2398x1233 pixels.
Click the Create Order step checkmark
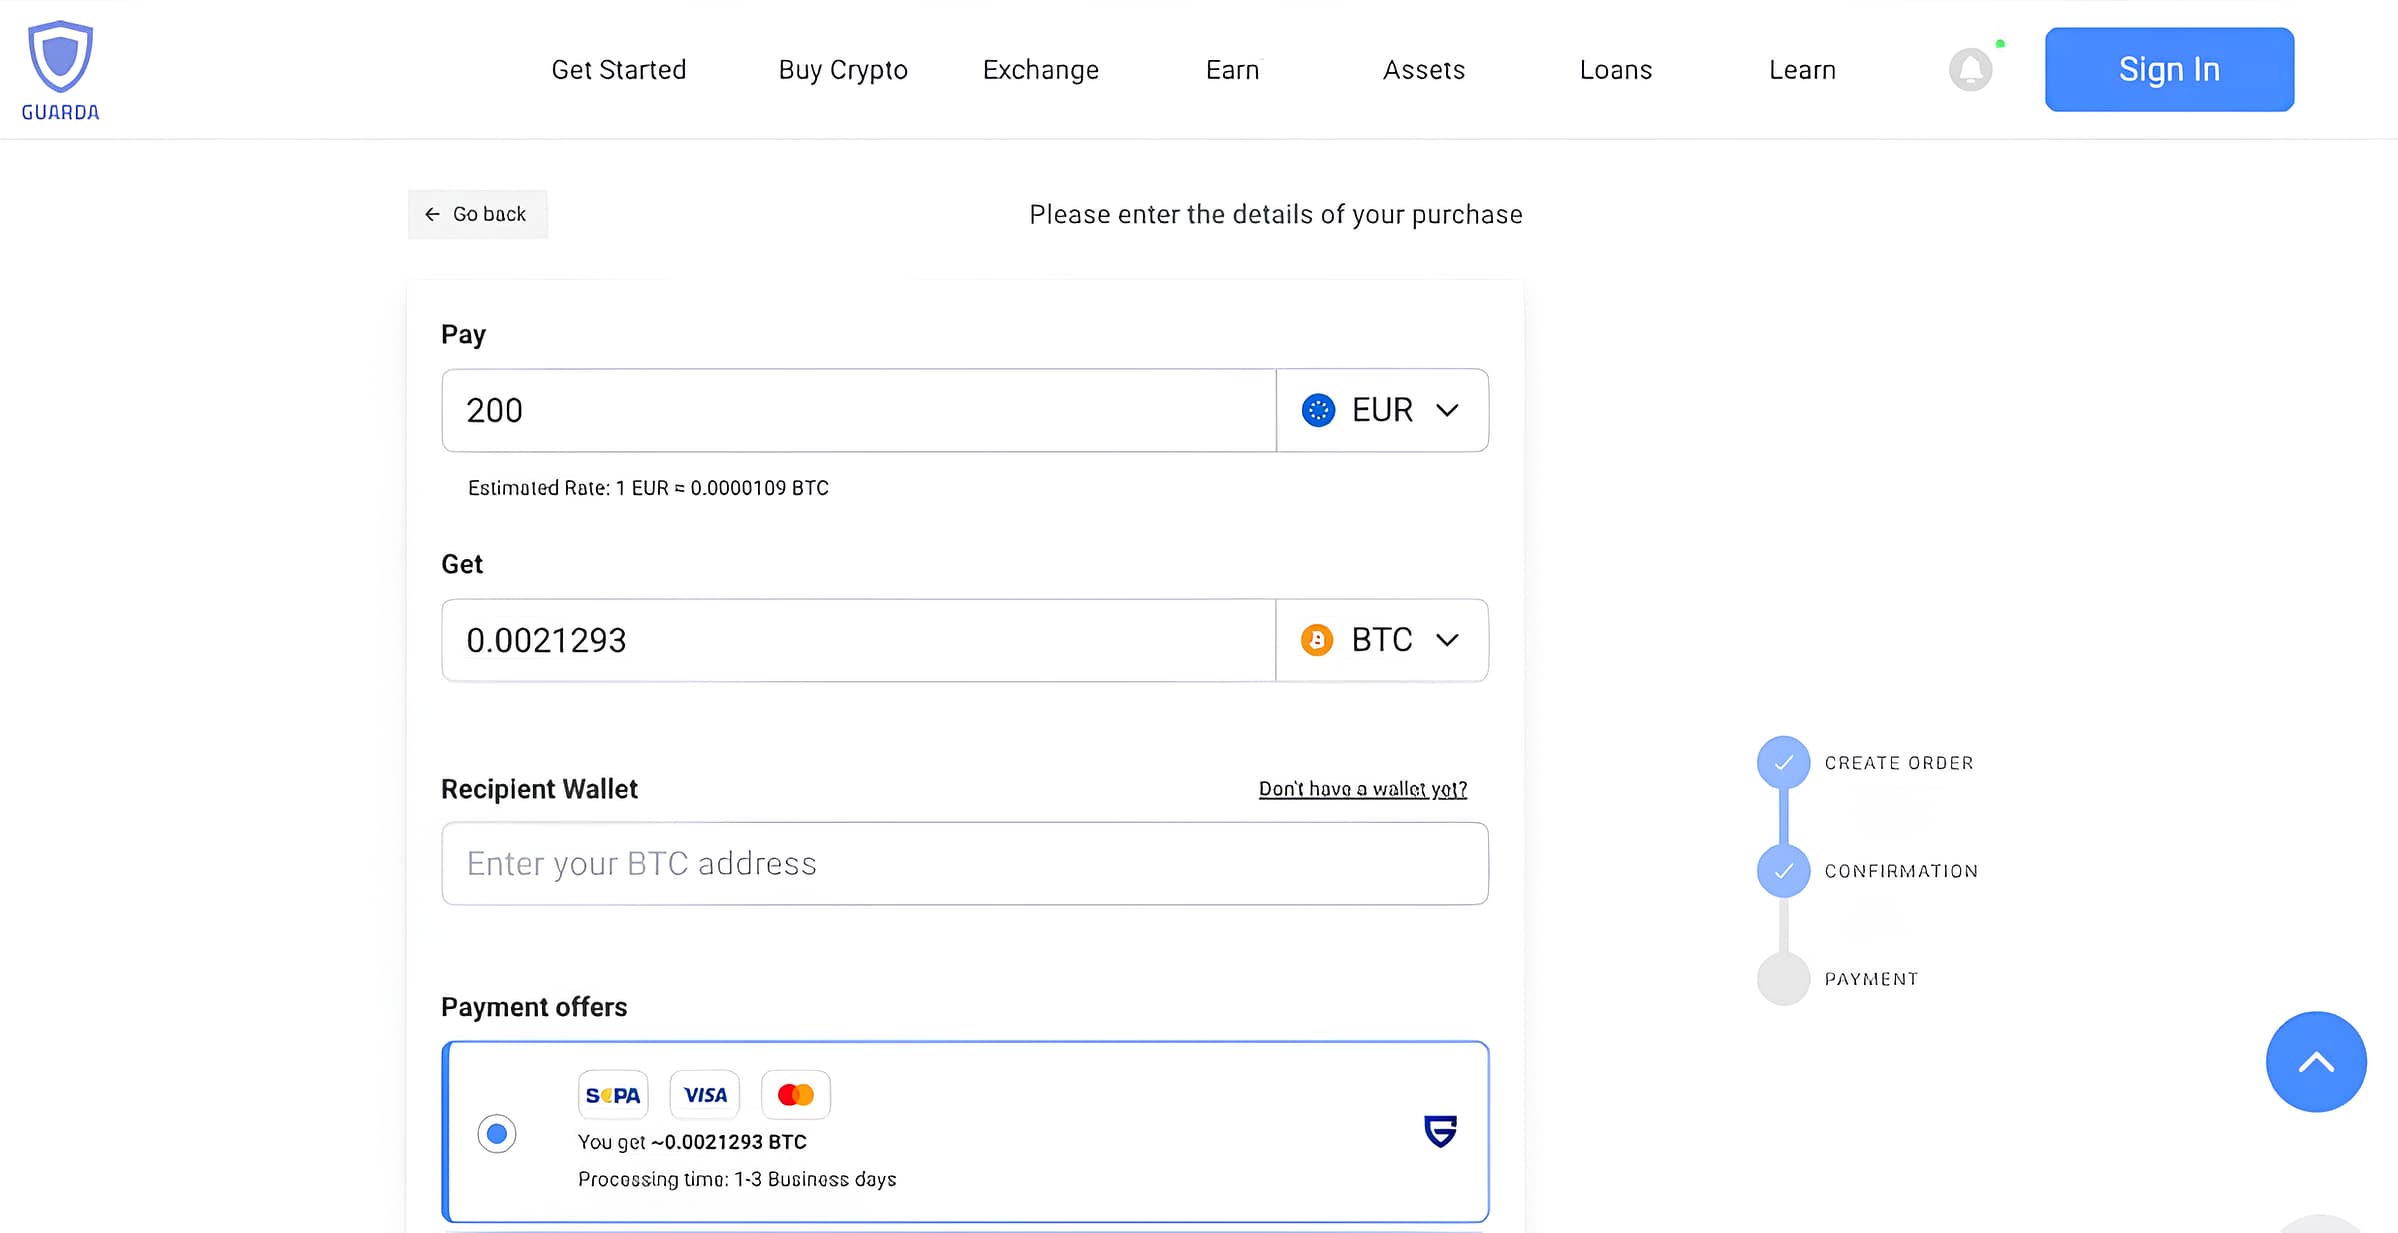pos(1783,763)
